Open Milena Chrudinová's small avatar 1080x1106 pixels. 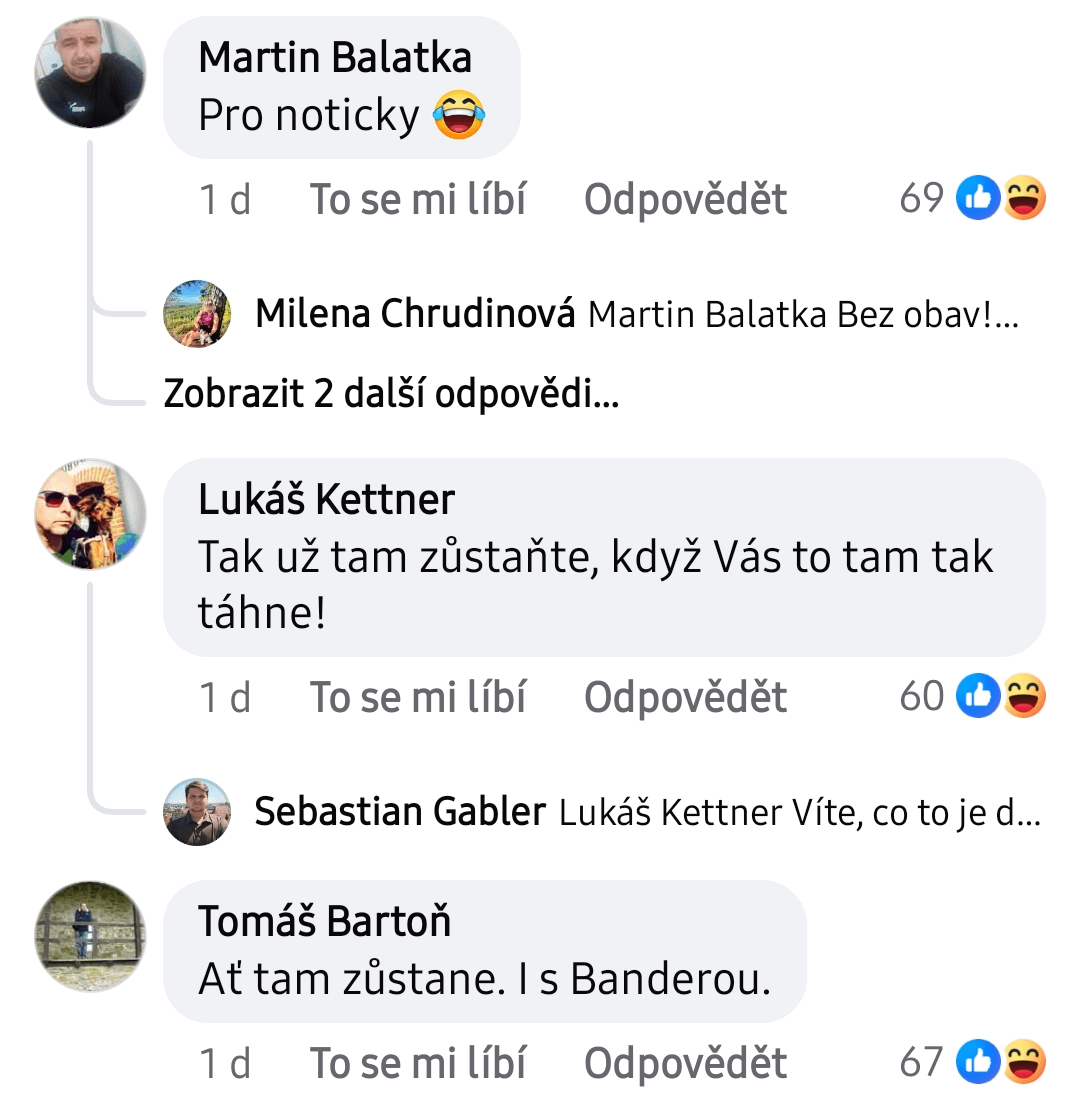[197, 314]
